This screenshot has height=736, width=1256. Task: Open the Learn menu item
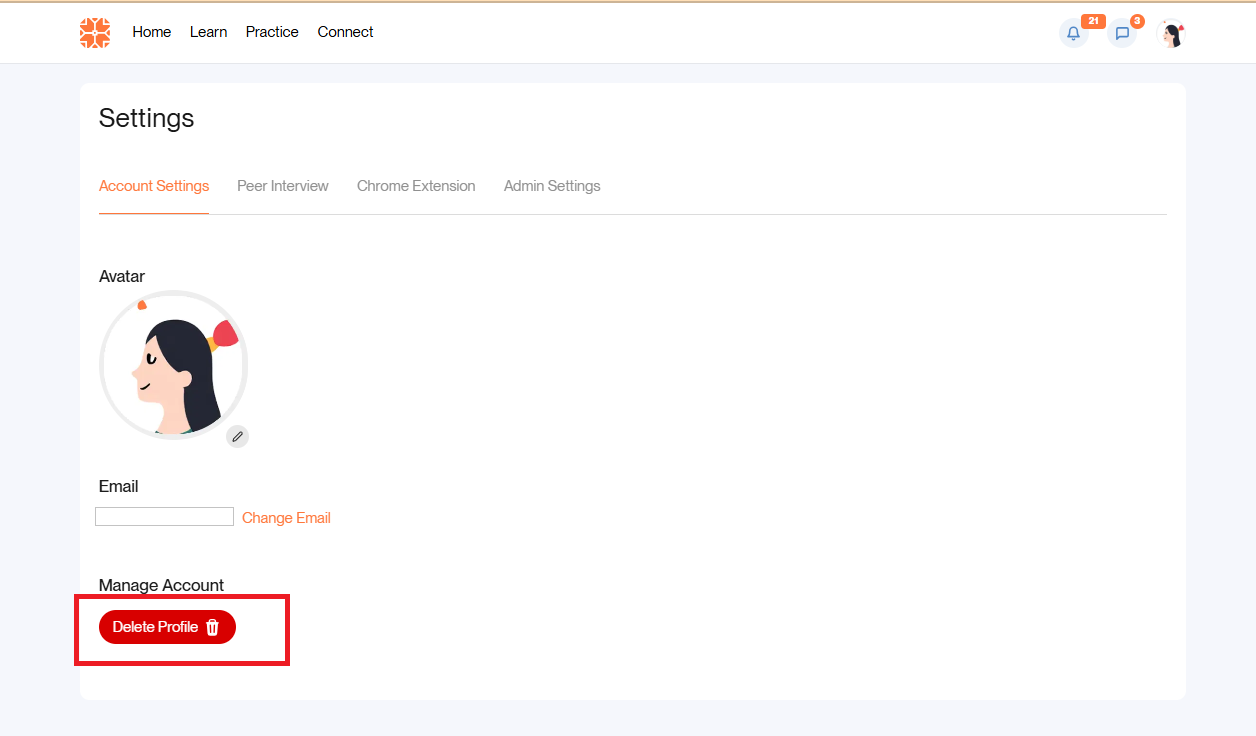coord(208,32)
